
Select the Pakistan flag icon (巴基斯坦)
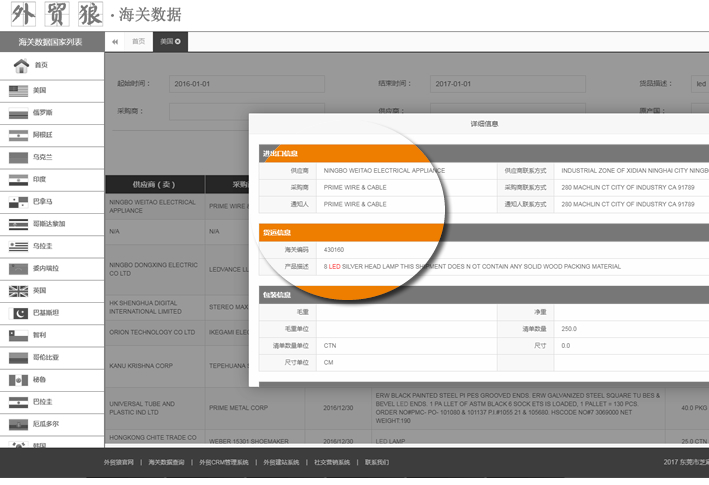point(18,313)
